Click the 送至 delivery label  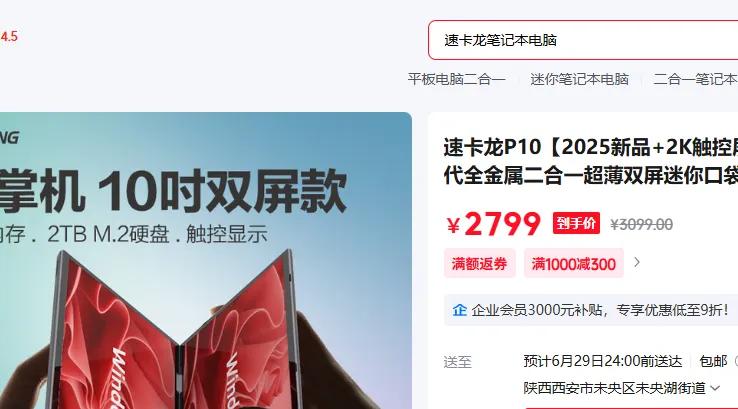coord(457,362)
